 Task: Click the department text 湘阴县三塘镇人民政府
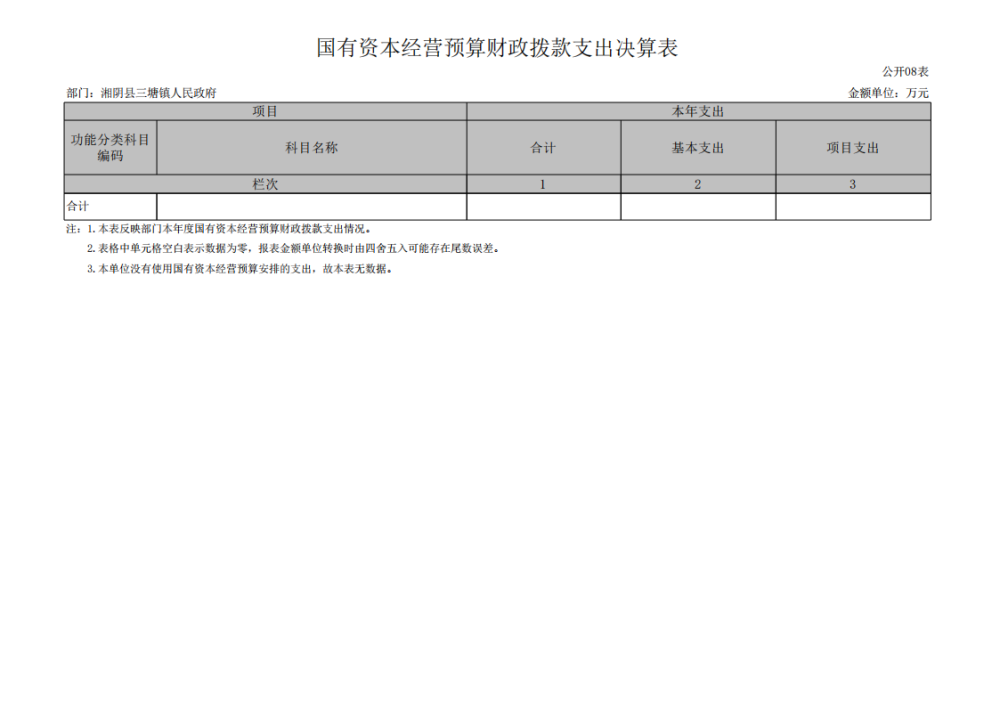click(141, 93)
